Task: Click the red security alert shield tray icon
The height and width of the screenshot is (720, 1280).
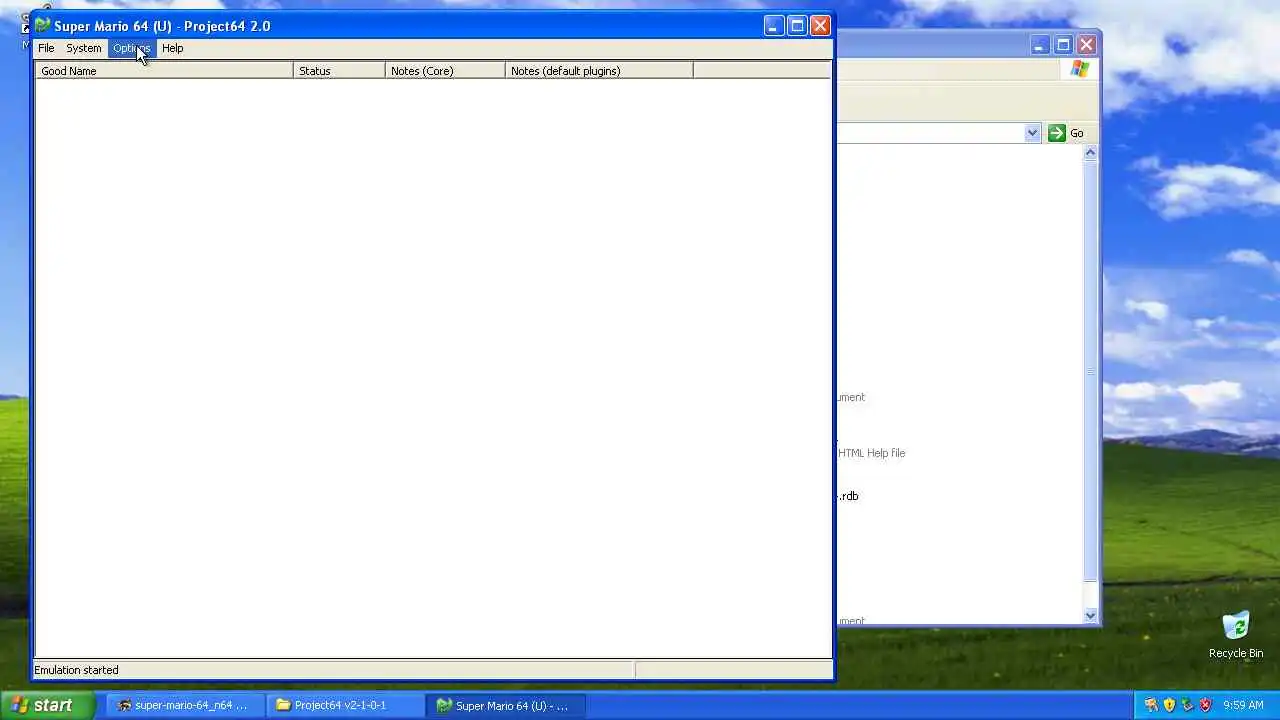Action: tap(1205, 705)
